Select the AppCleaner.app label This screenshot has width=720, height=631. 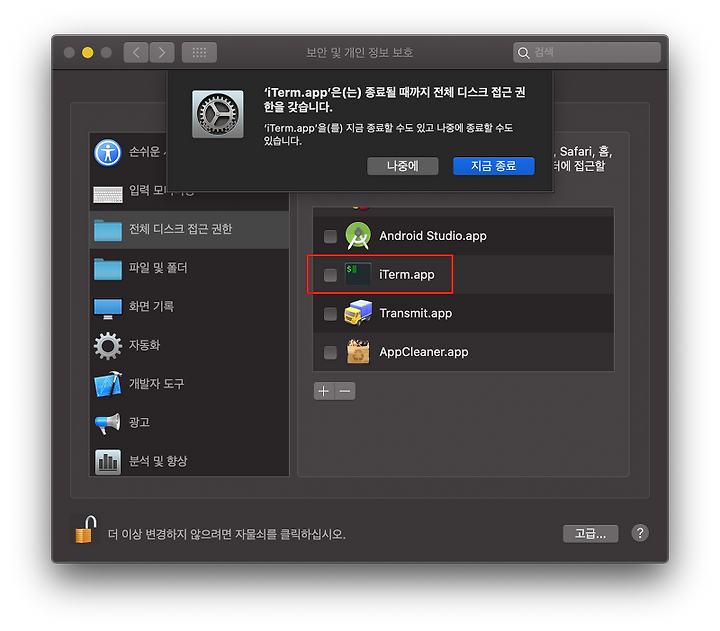coord(423,352)
